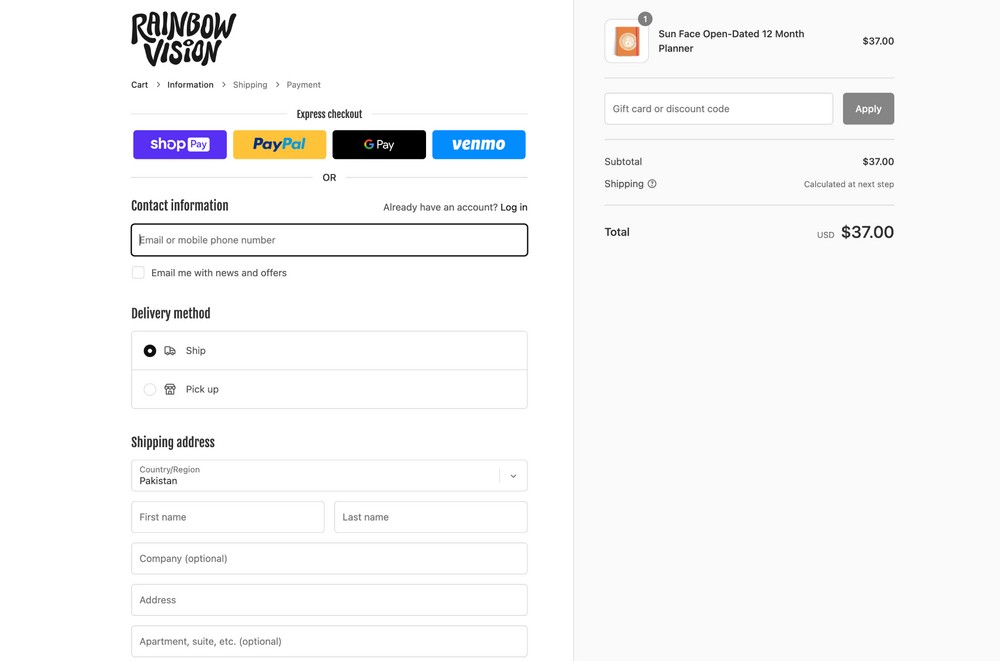Image resolution: width=1000 pixels, height=661 pixels.
Task: Click the storefront icon beside Pick up
Action: 170,389
